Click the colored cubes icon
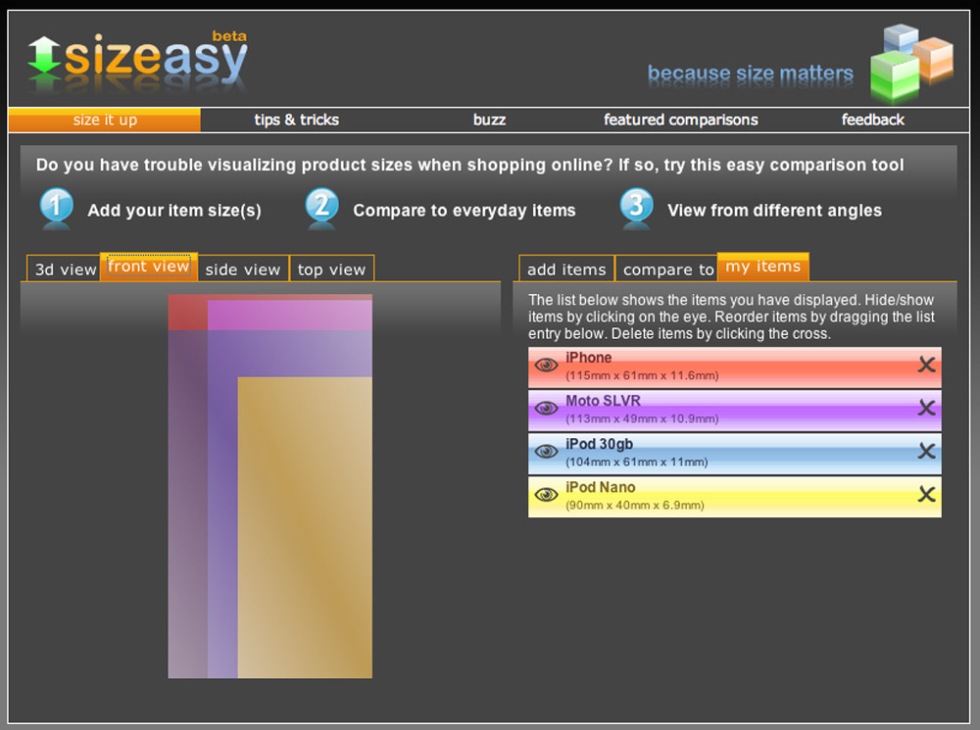 click(x=910, y=62)
